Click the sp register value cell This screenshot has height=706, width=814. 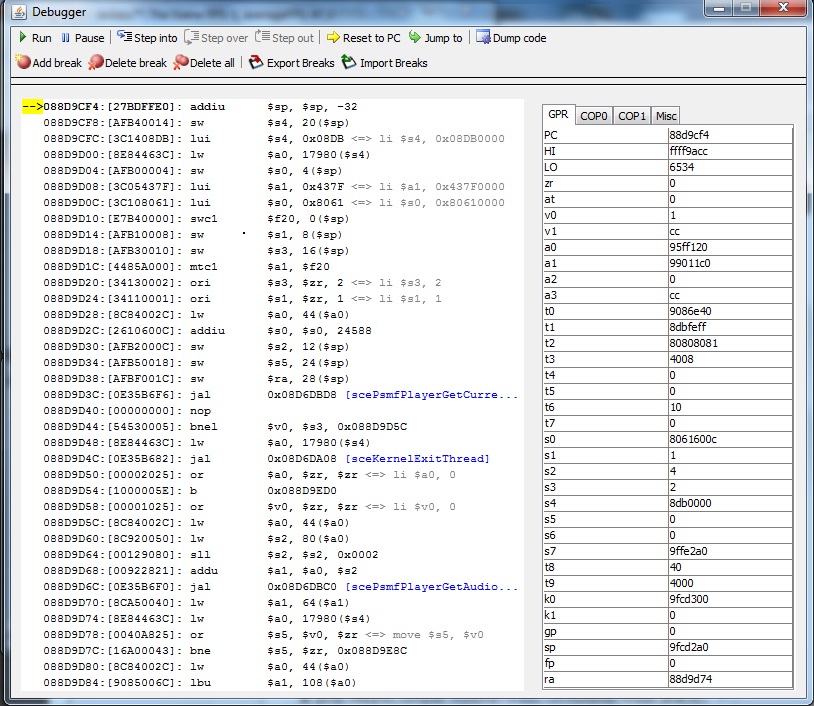(728, 647)
